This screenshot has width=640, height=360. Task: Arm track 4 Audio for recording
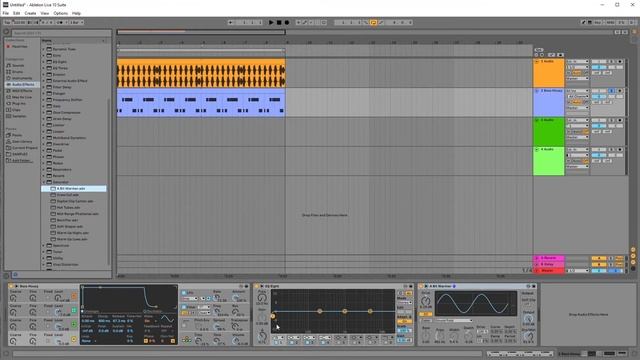pyautogui.click(x=620, y=150)
